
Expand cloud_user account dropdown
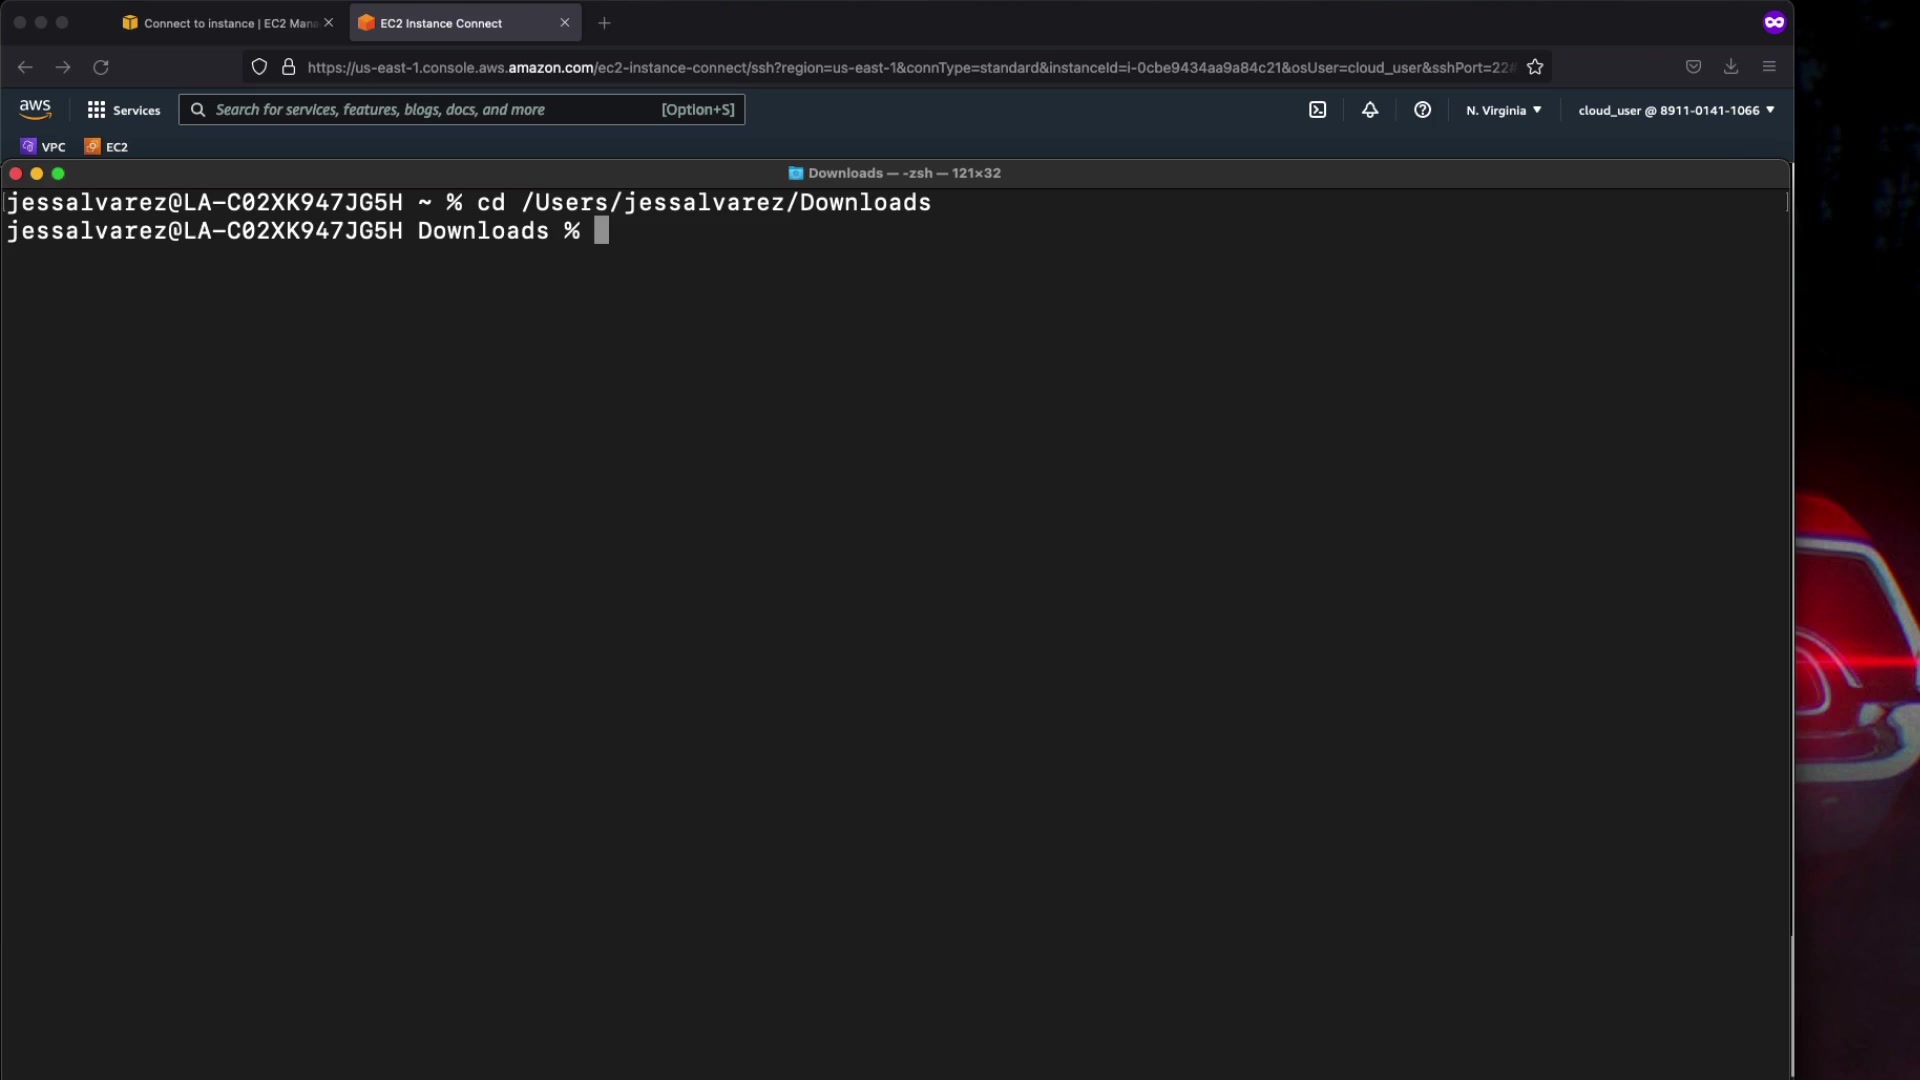click(x=1676, y=110)
